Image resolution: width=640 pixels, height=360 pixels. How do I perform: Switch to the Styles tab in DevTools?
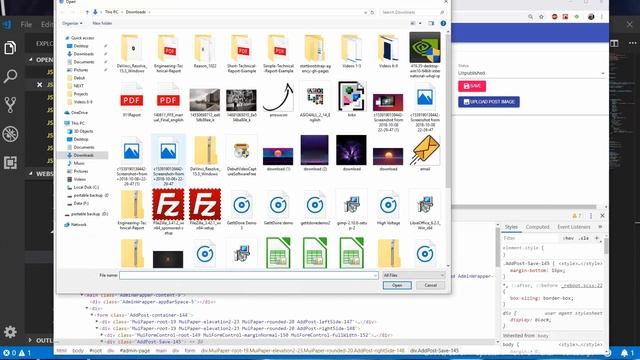[x=511, y=227]
